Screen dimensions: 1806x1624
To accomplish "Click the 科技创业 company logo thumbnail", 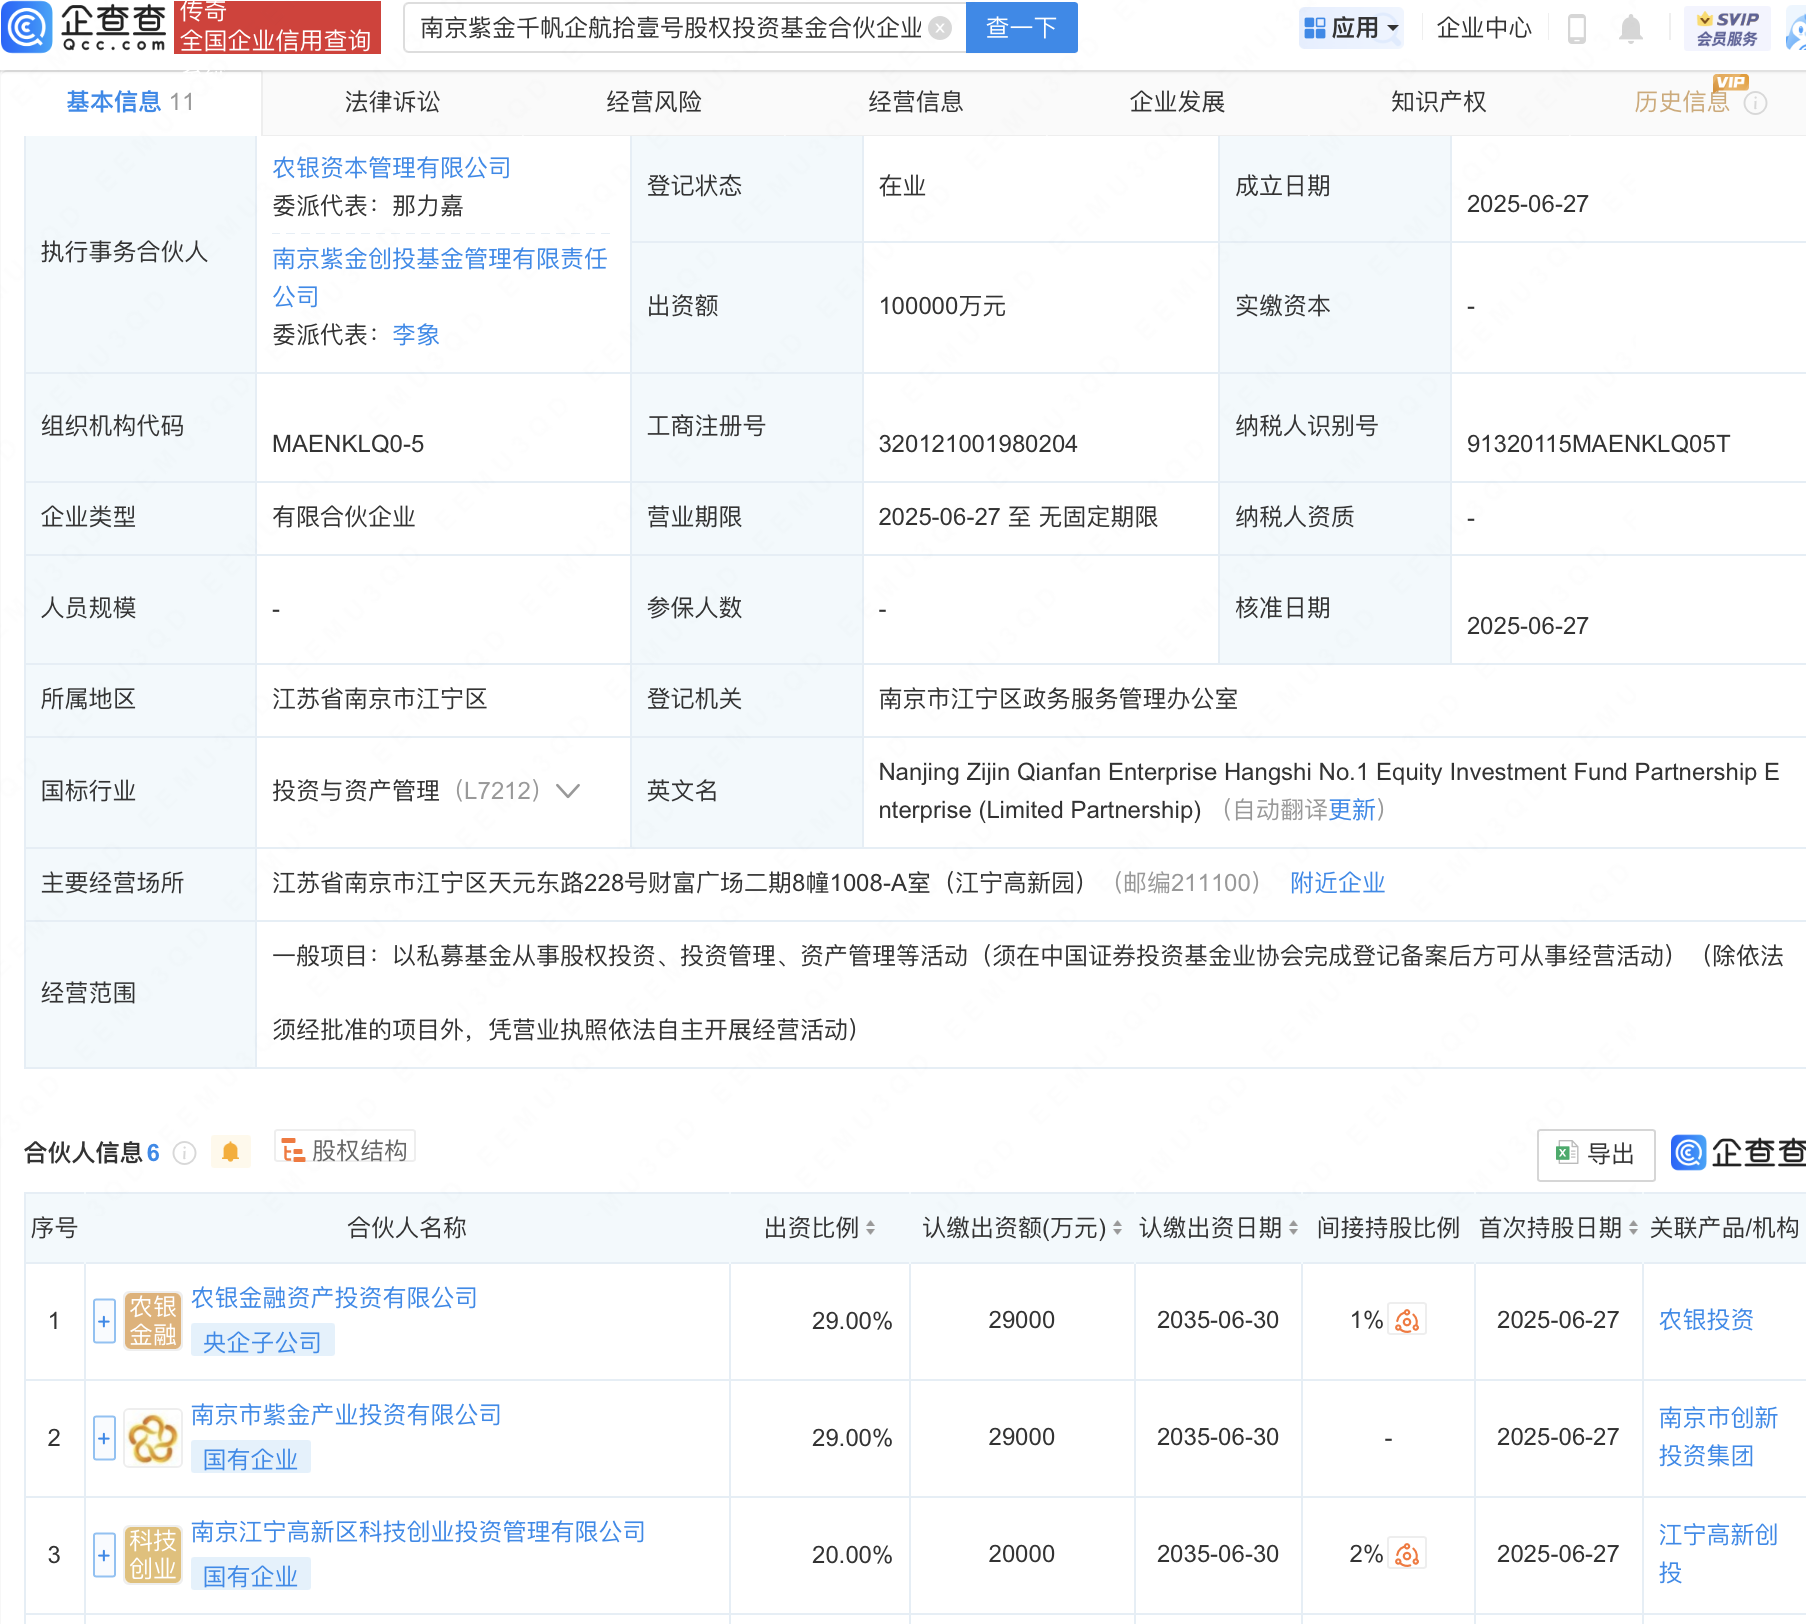I will pos(153,1555).
